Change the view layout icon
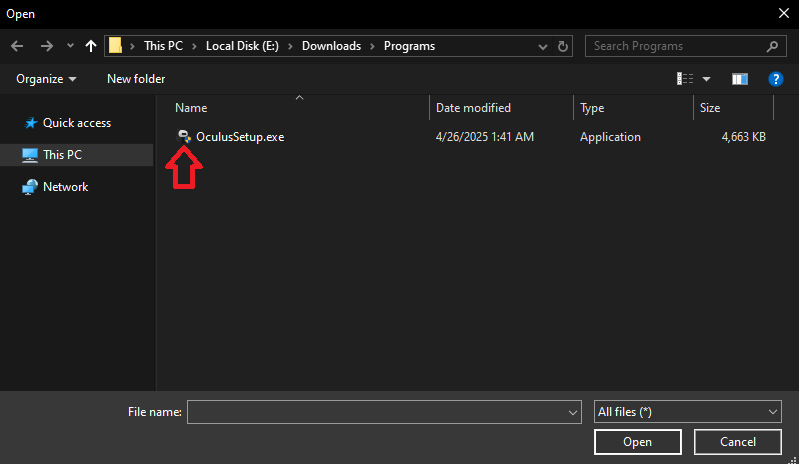The image size is (799, 464). (685, 78)
